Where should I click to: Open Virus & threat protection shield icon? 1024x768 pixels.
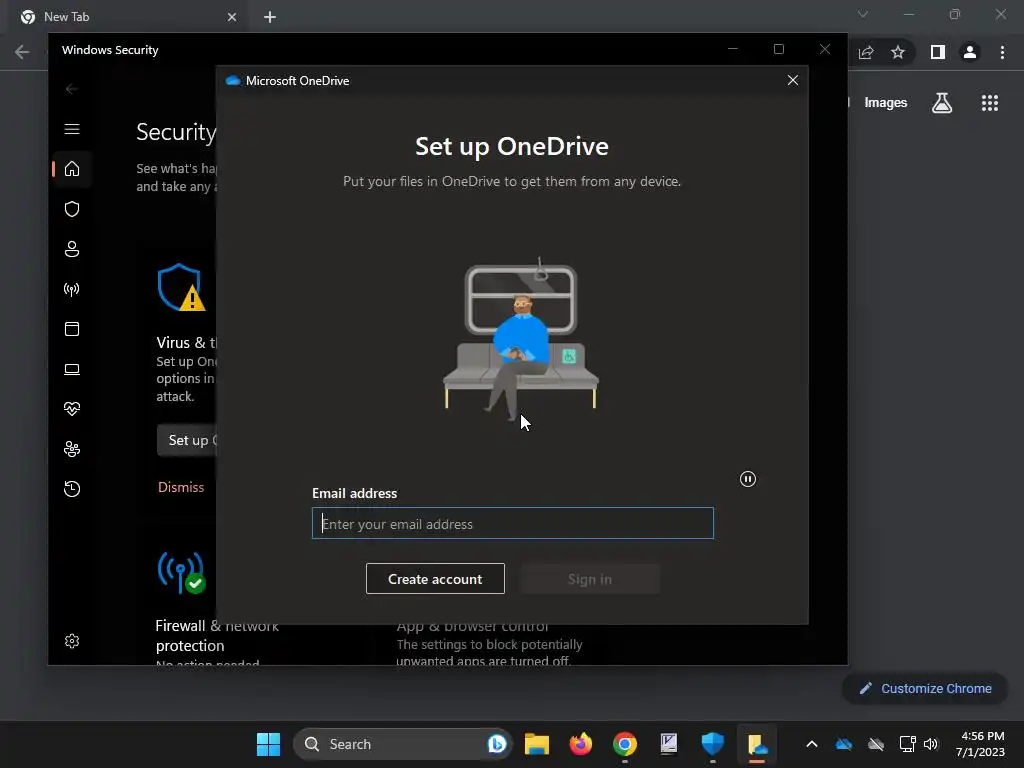tap(72, 209)
